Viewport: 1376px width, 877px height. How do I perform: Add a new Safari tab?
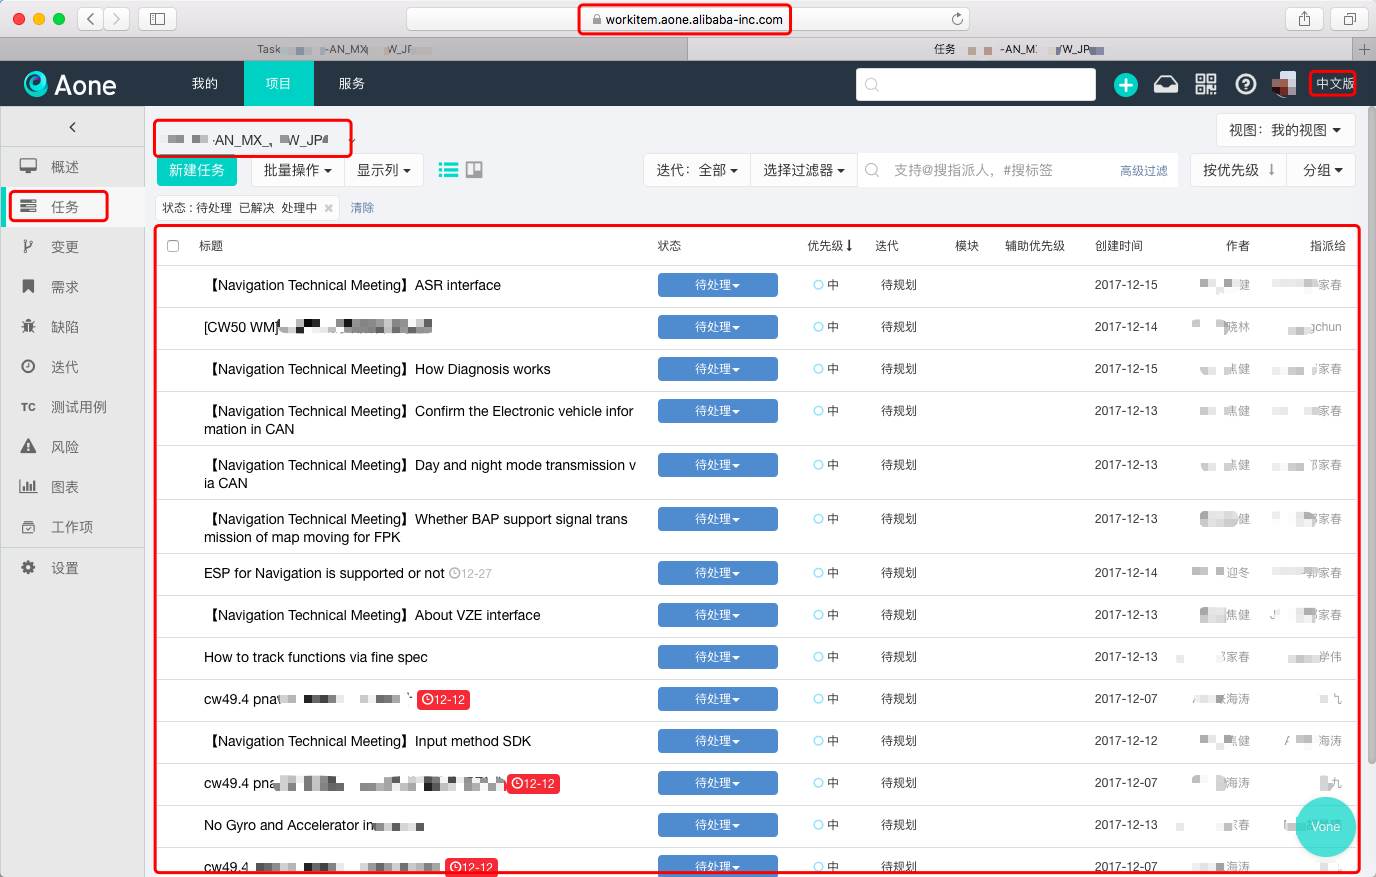pos(1364,49)
